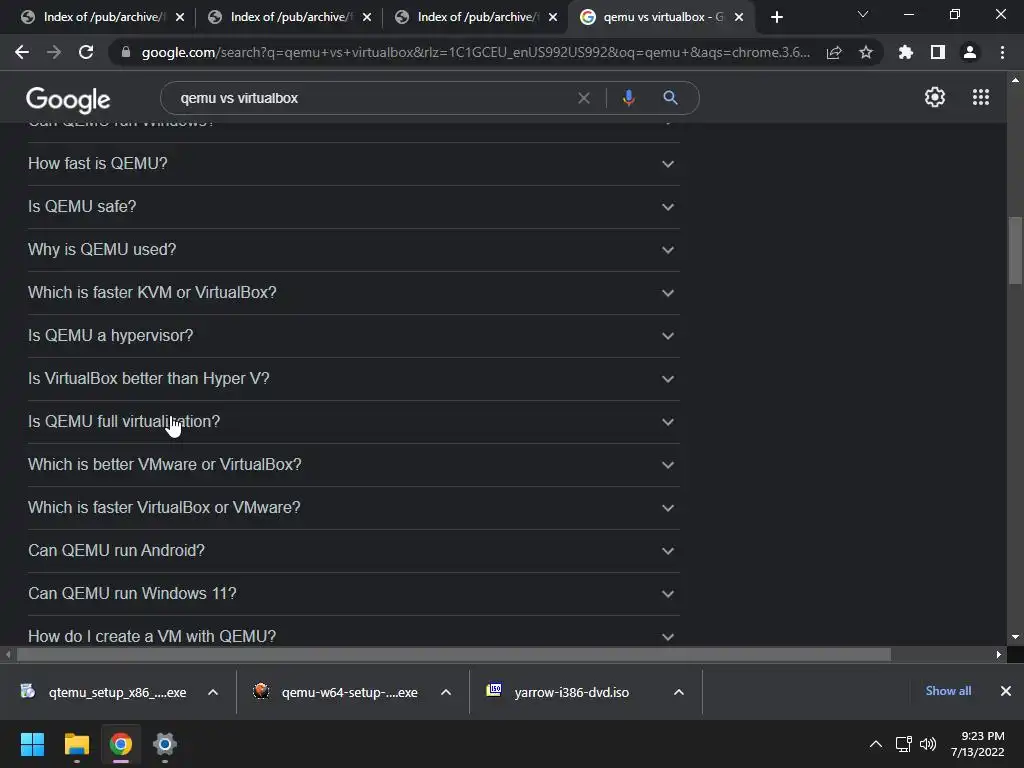Expand 'Can QEMU run Windows 11?' question

coord(353,594)
